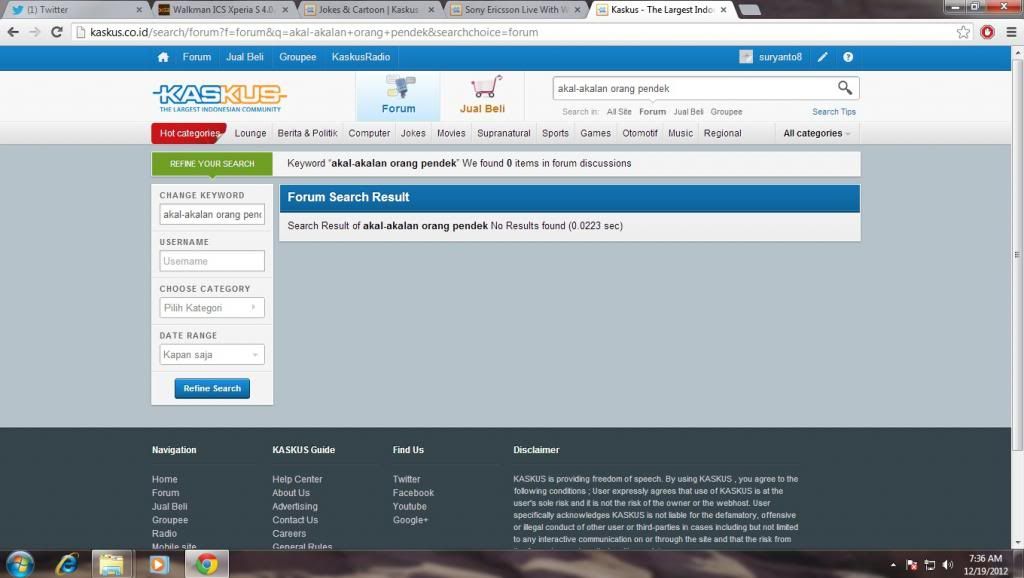Click the pencil edit icon
1024x578 pixels.
822,57
